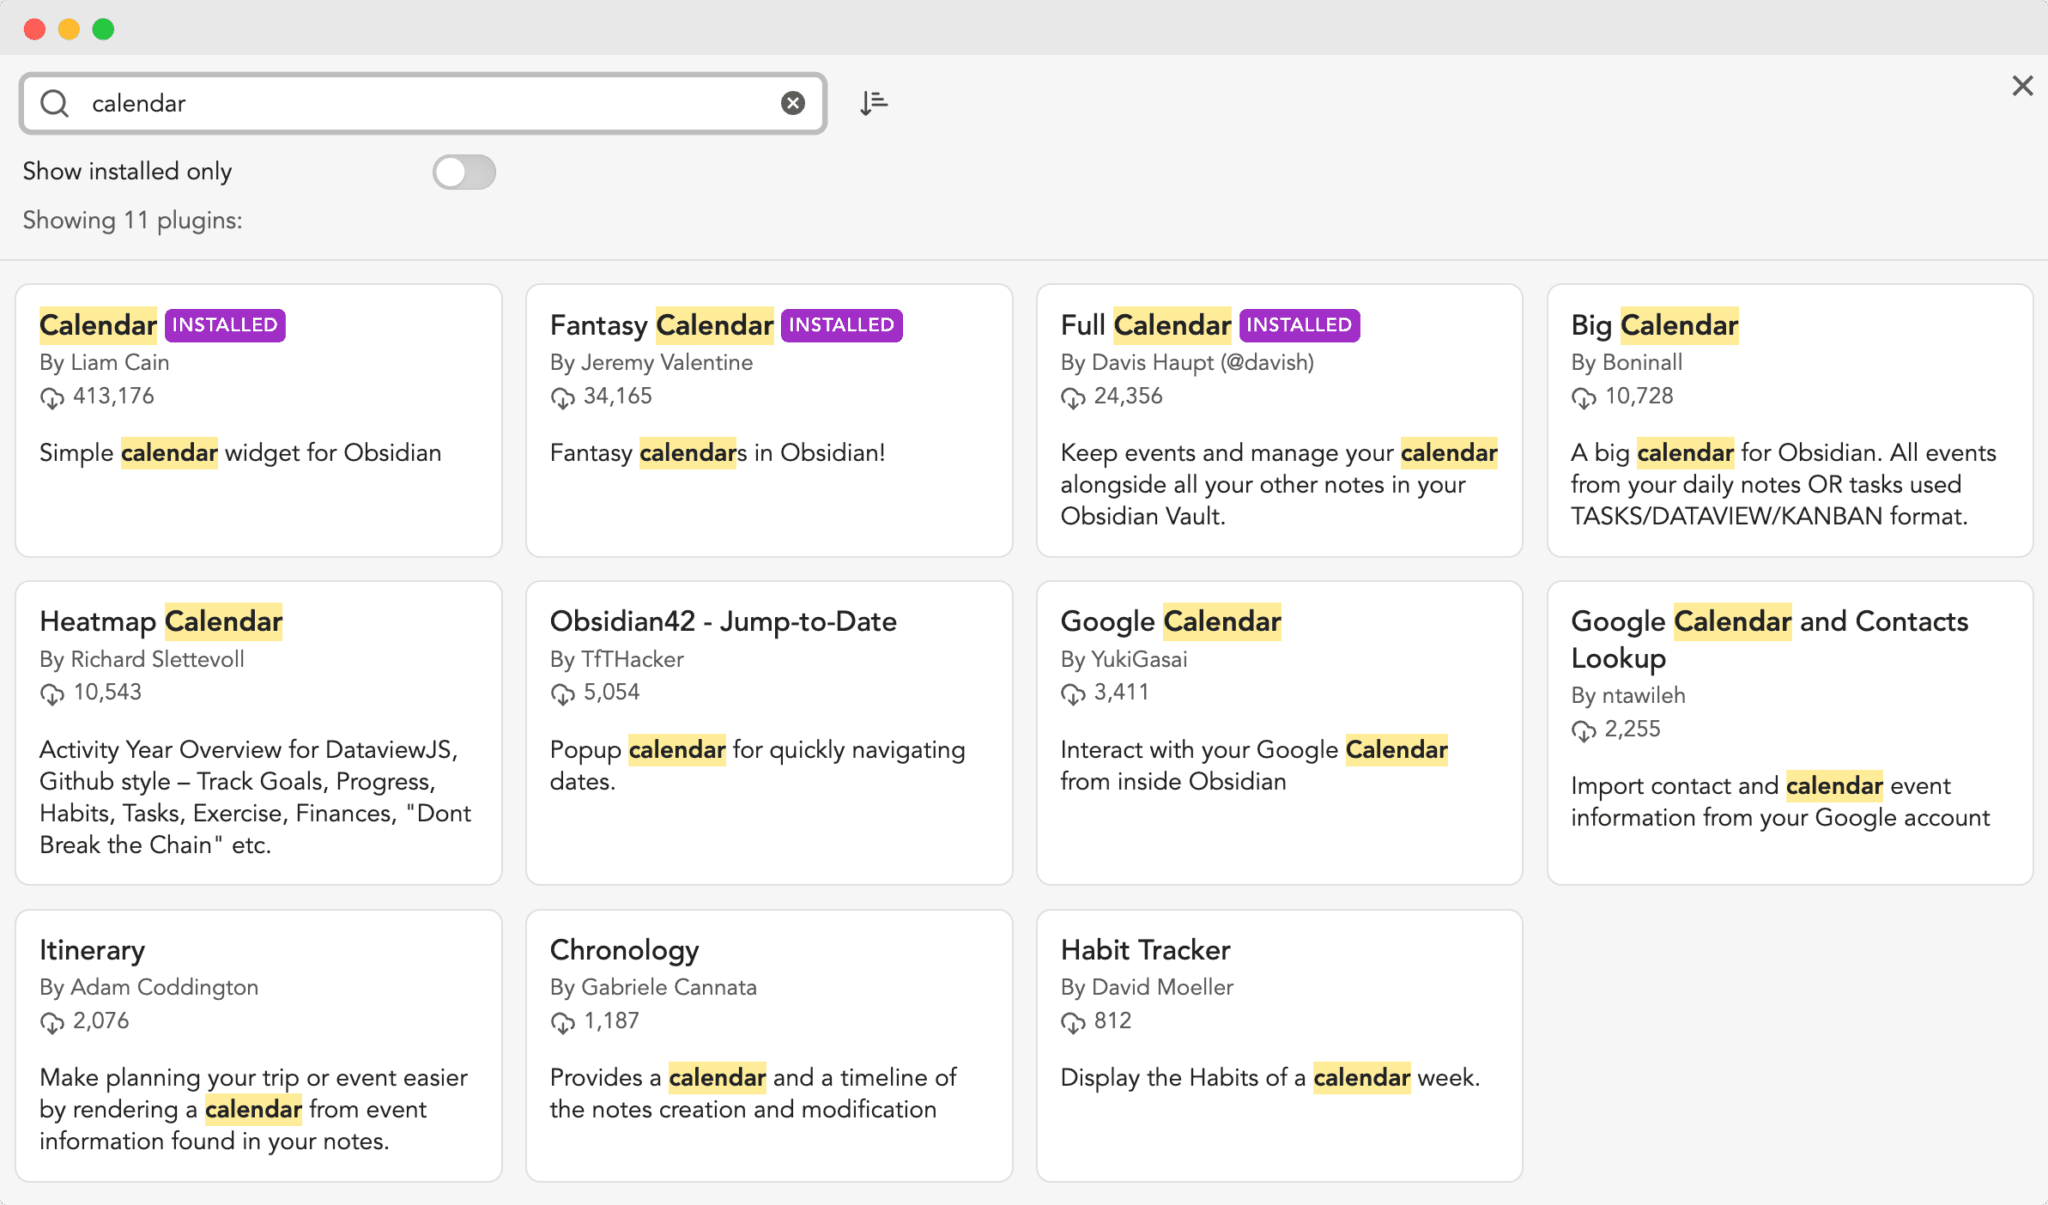Clear the search field using the x icon
This screenshot has height=1205, width=2048.
[793, 102]
